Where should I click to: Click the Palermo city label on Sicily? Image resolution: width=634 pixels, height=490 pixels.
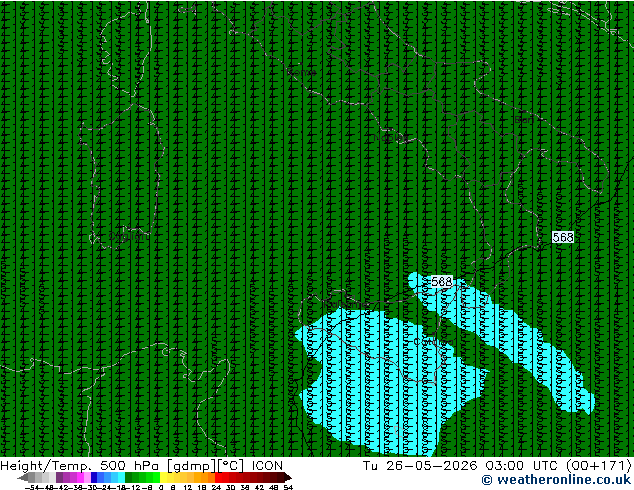(x=344, y=304)
